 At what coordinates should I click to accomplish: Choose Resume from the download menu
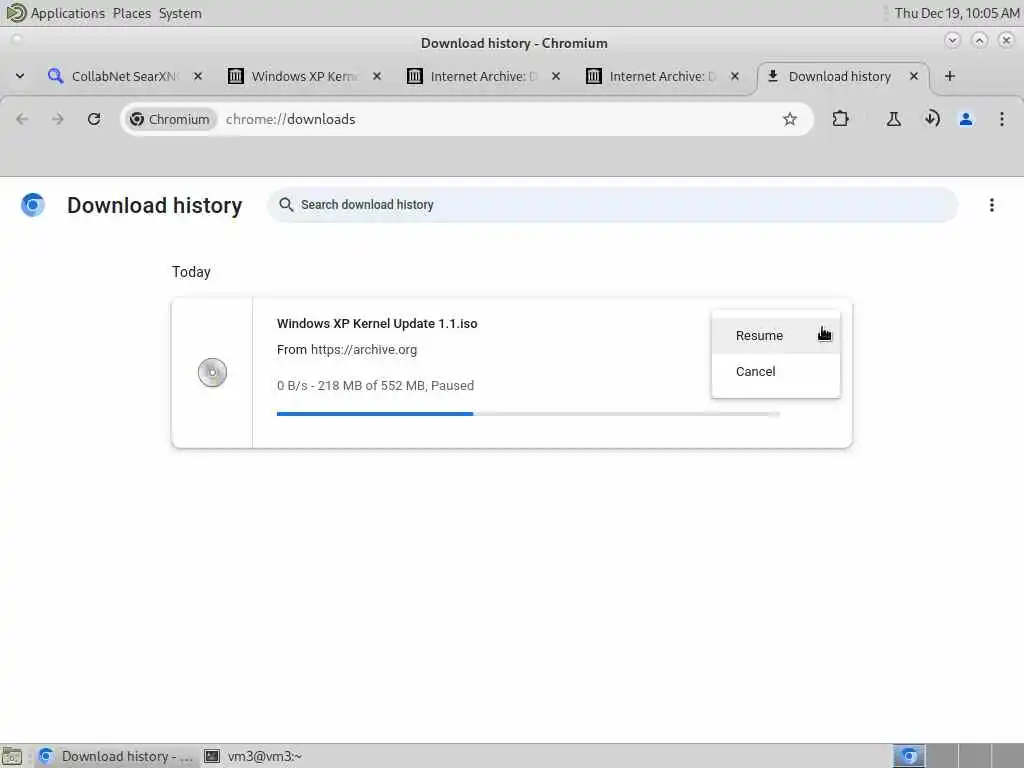click(x=776, y=336)
